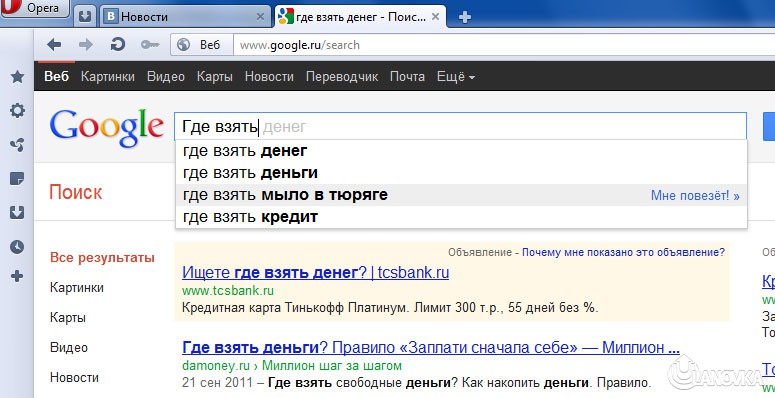Open Видео in Google top bar
The height and width of the screenshot is (398, 775).
point(166,77)
